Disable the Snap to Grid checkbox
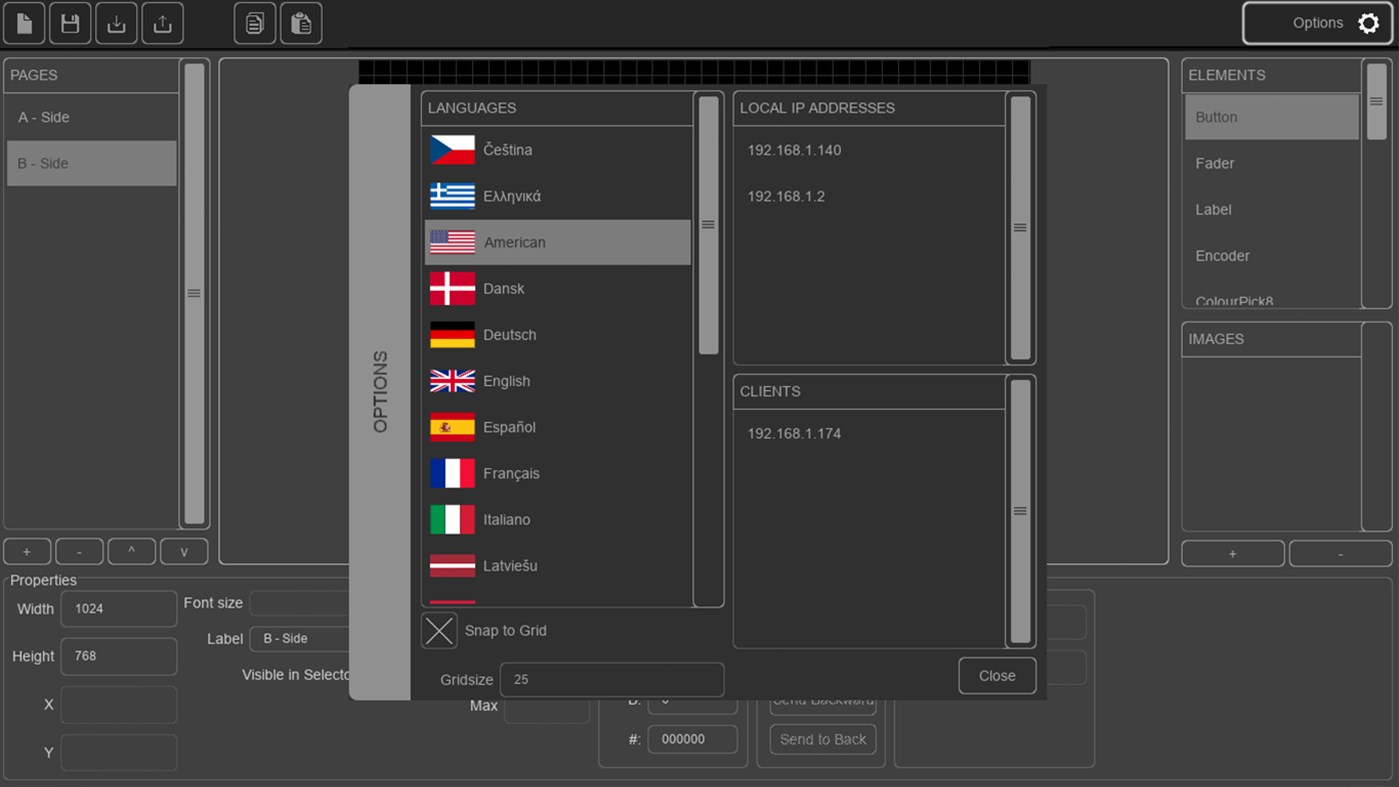The image size is (1399, 787). point(439,630)
